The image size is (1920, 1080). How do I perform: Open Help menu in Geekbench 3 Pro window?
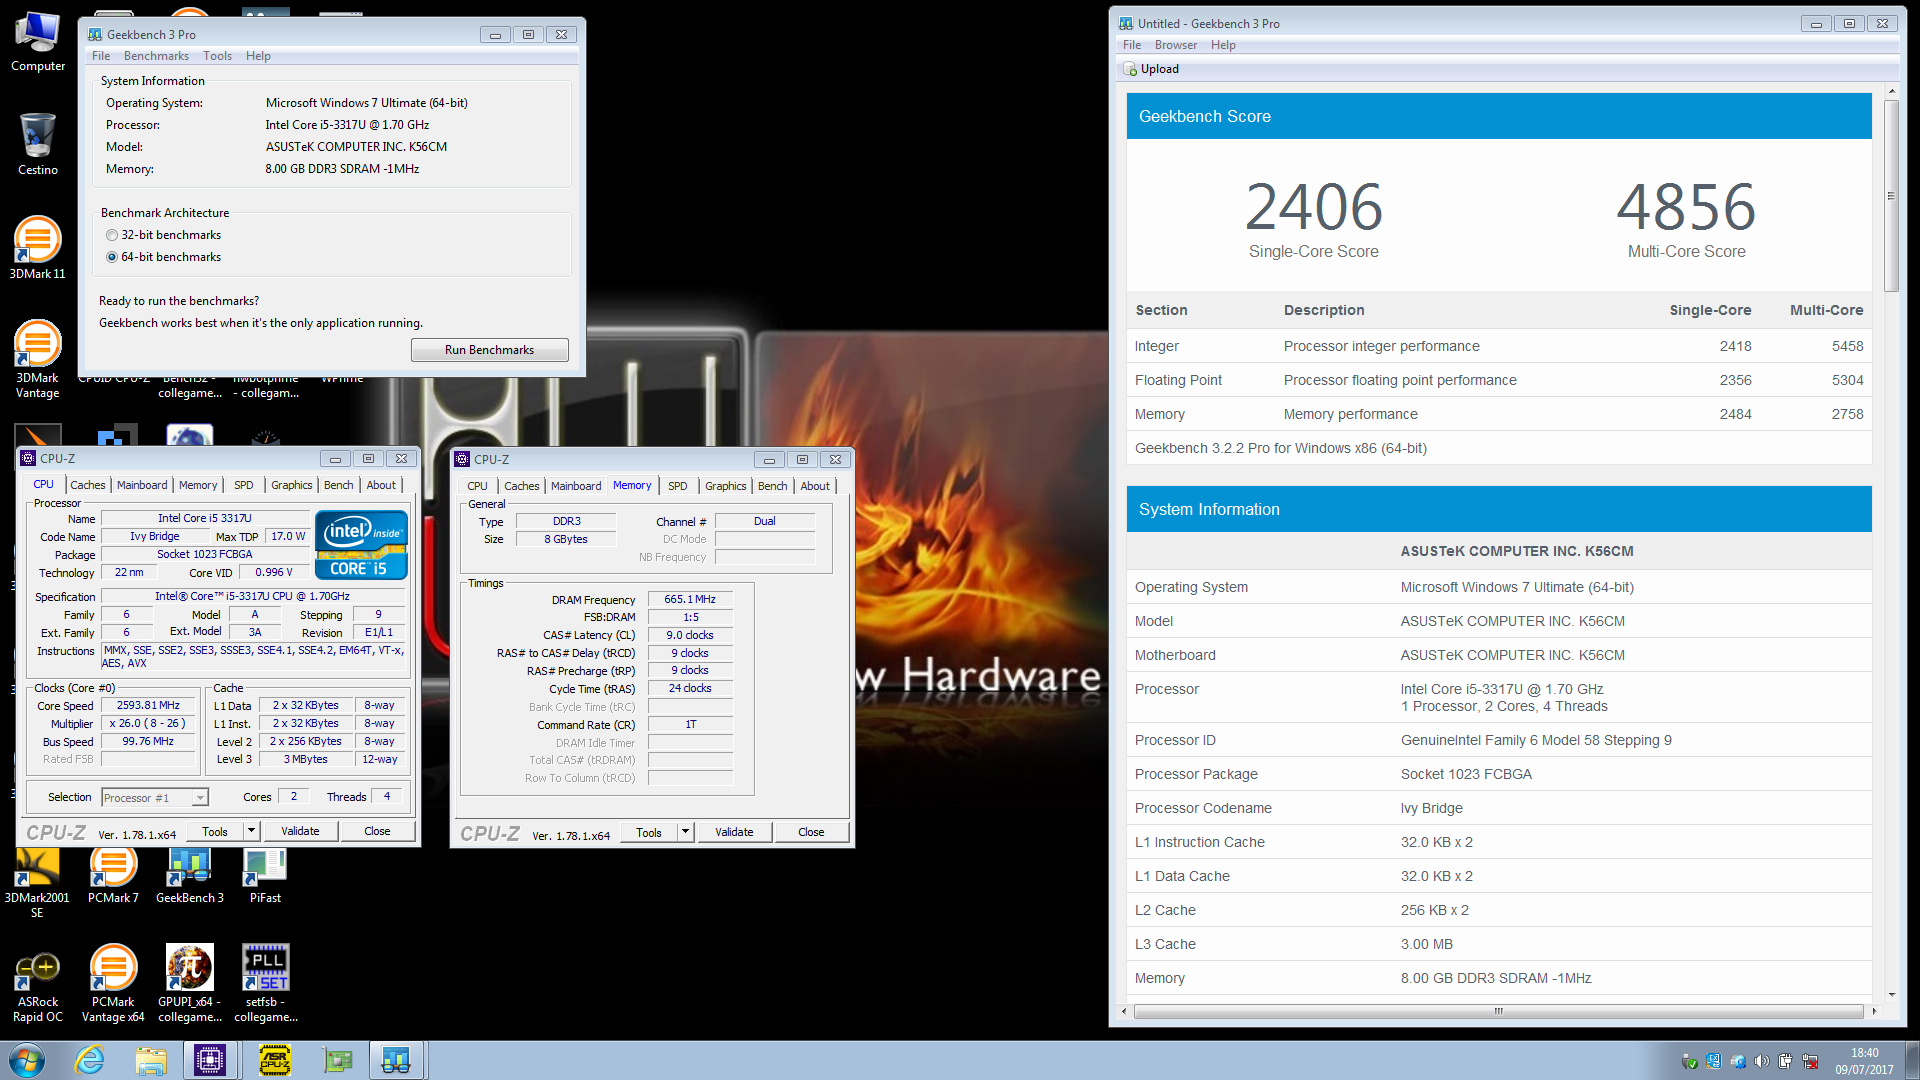coord(258,56)
